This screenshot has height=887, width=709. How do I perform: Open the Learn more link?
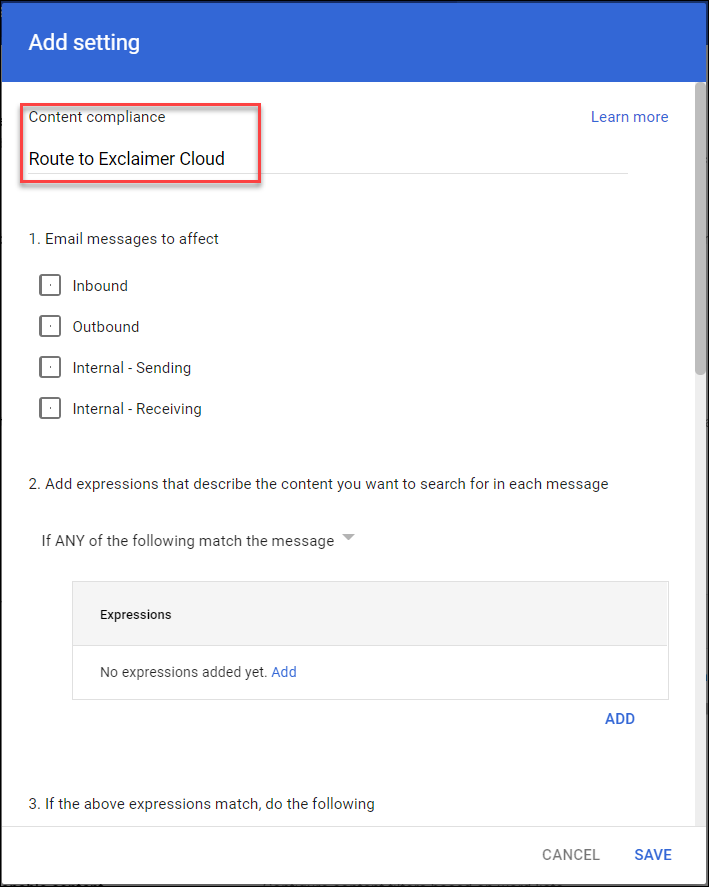click(629, 117)
